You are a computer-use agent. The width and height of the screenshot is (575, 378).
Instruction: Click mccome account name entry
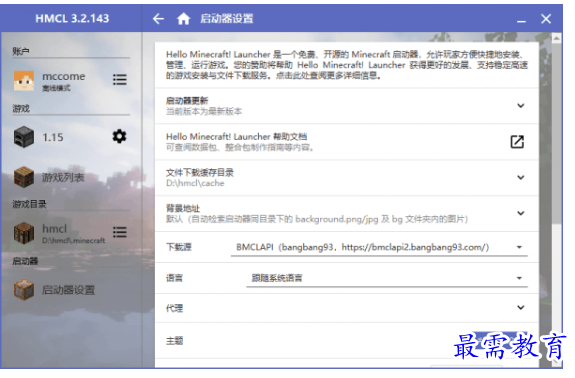[x=63, y=76]
